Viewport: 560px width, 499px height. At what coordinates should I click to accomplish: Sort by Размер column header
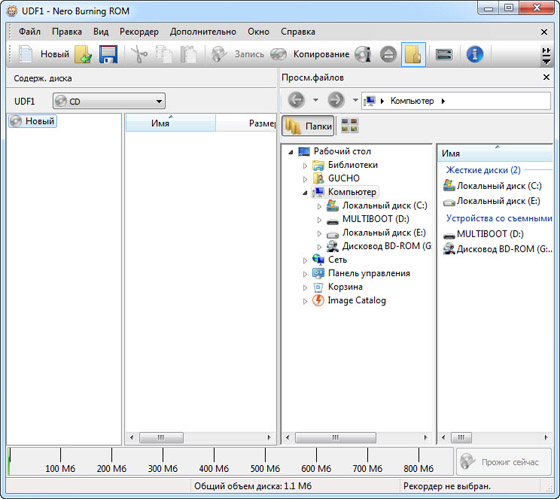(x=246, y=123)
